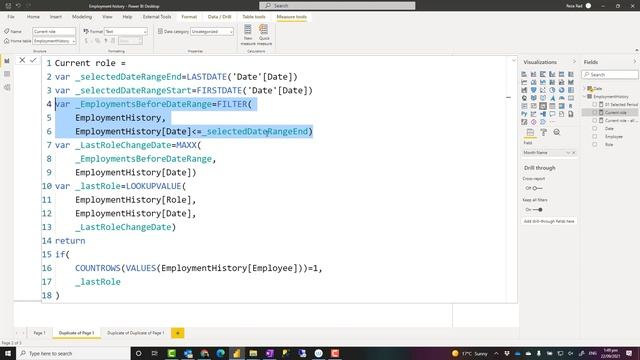Switch to Page 1 tab
Screen dimensions: 640x360
coord(40,333)
